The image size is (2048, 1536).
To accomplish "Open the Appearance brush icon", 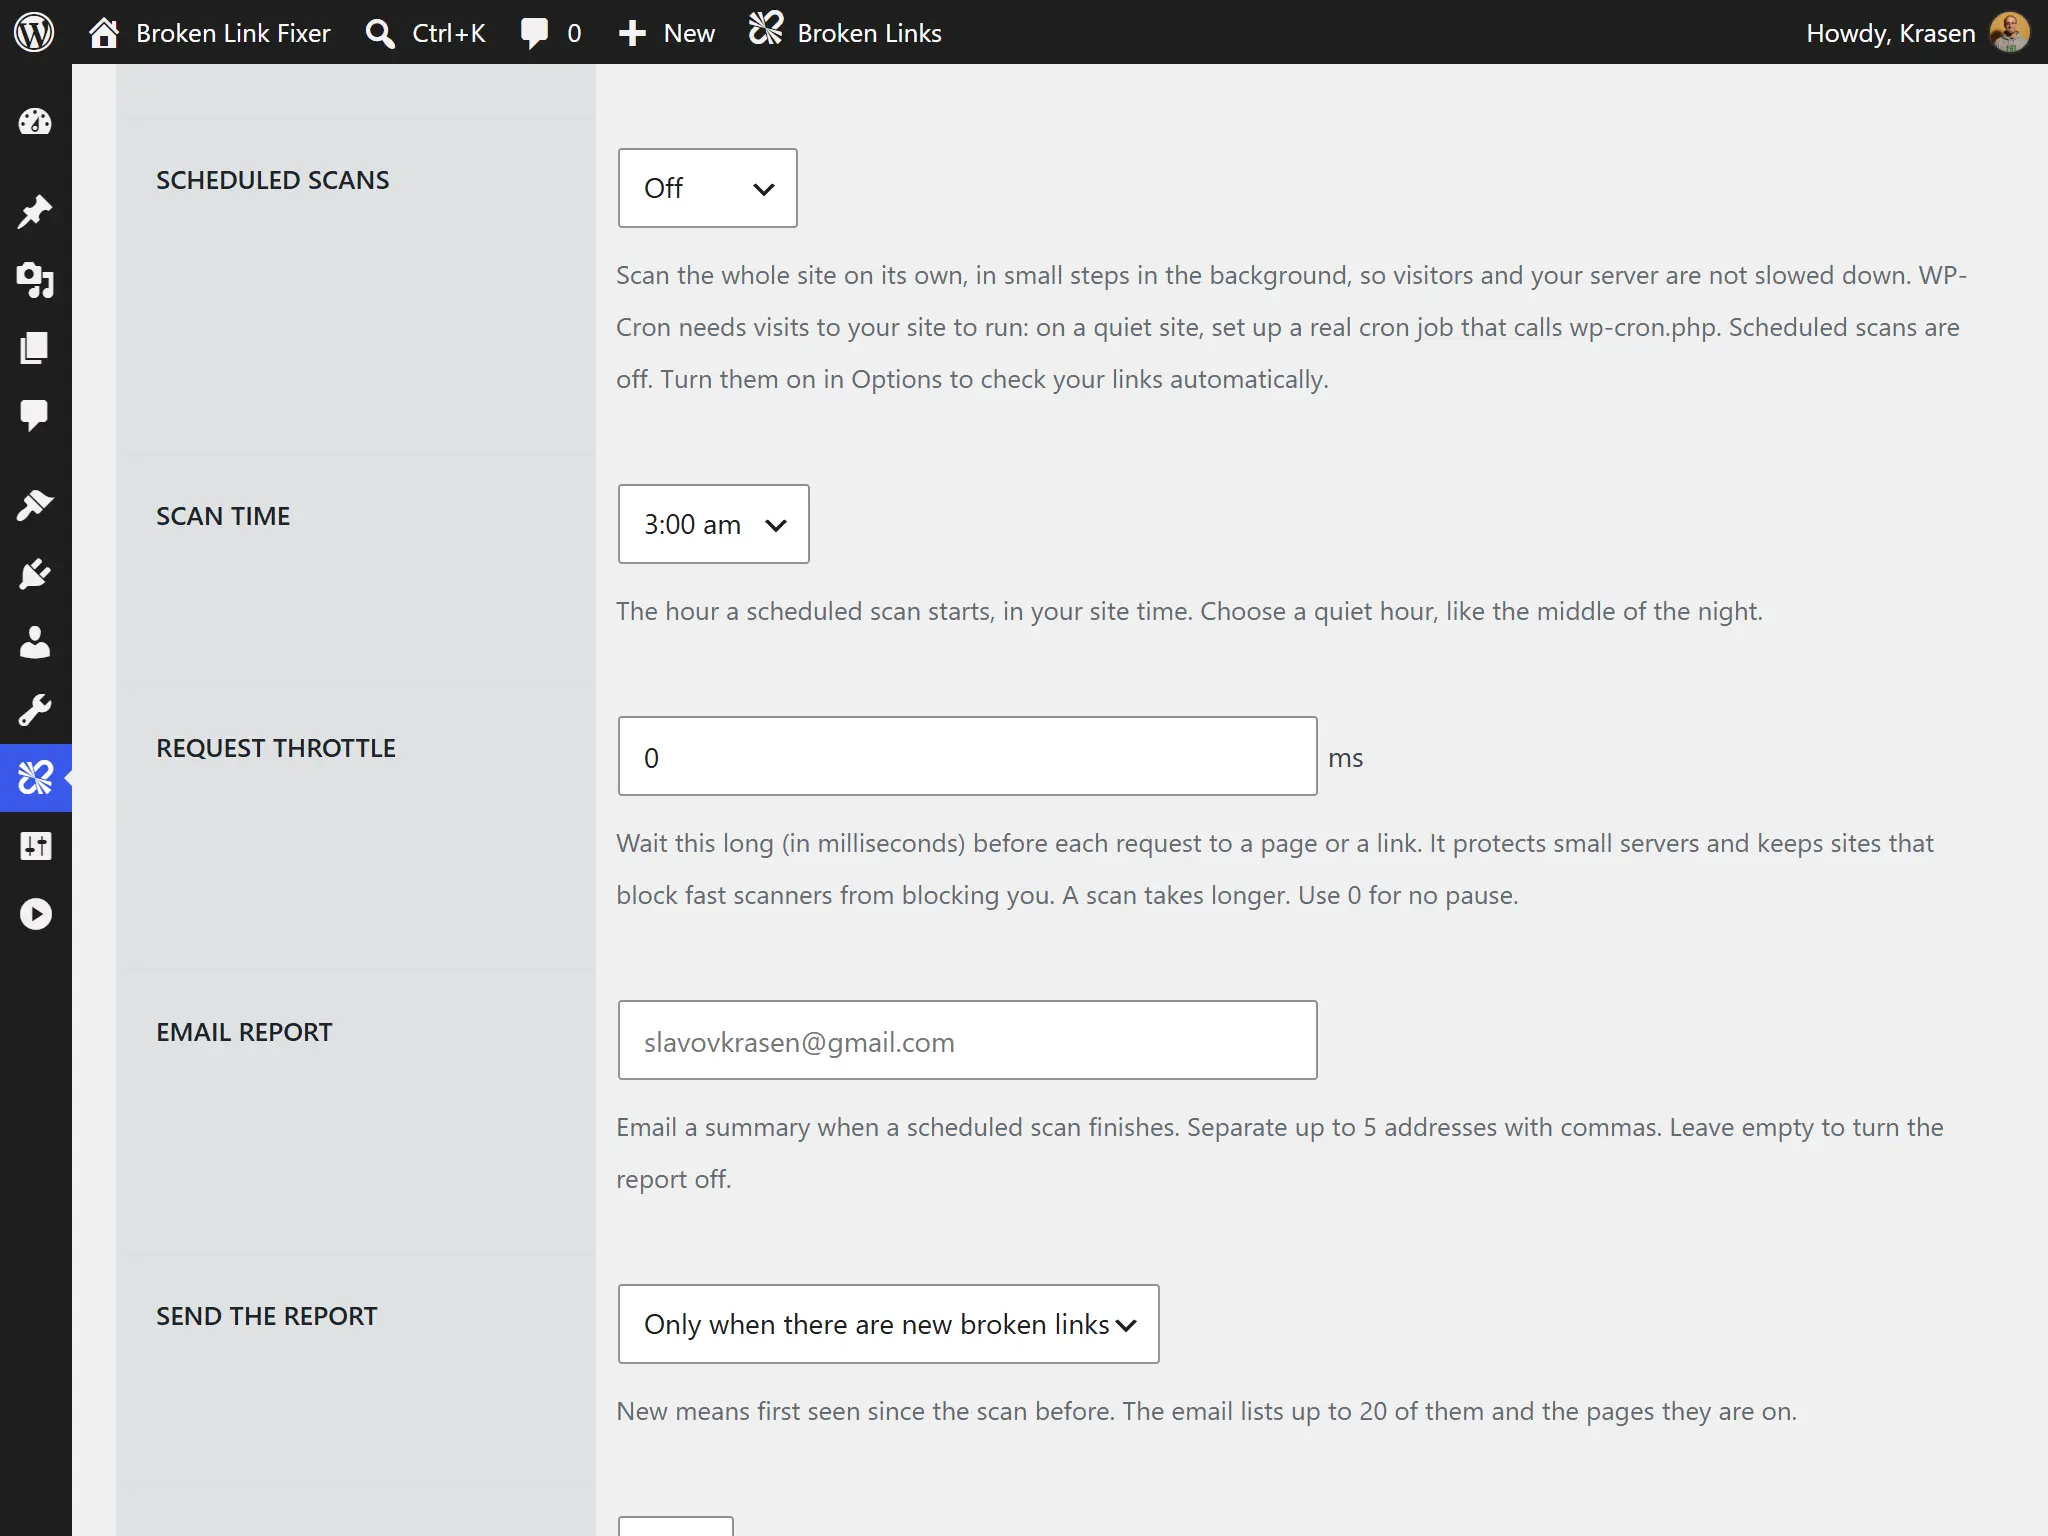I will pyautogui.click(x=35, y=505).
